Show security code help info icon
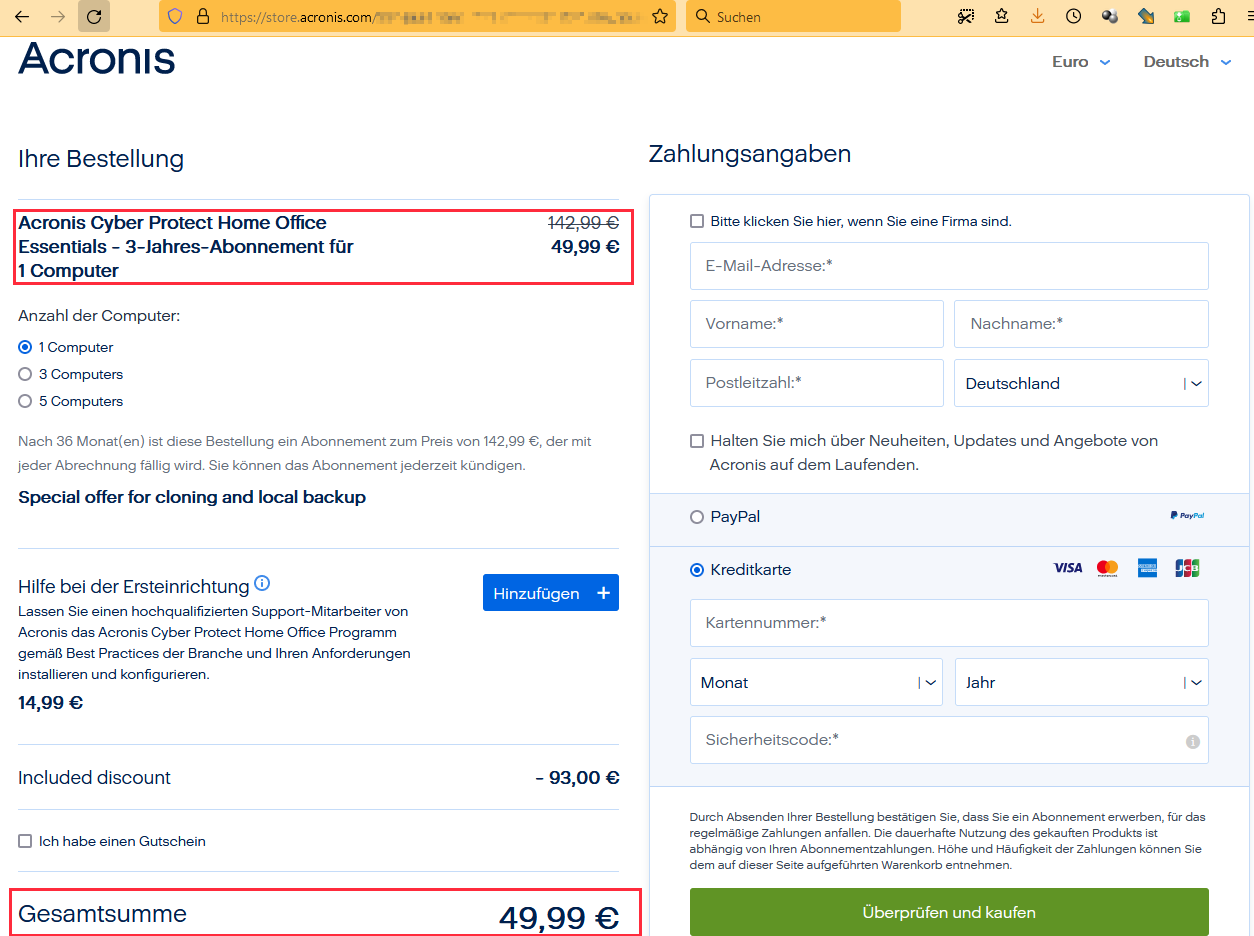 [1192, 742]
